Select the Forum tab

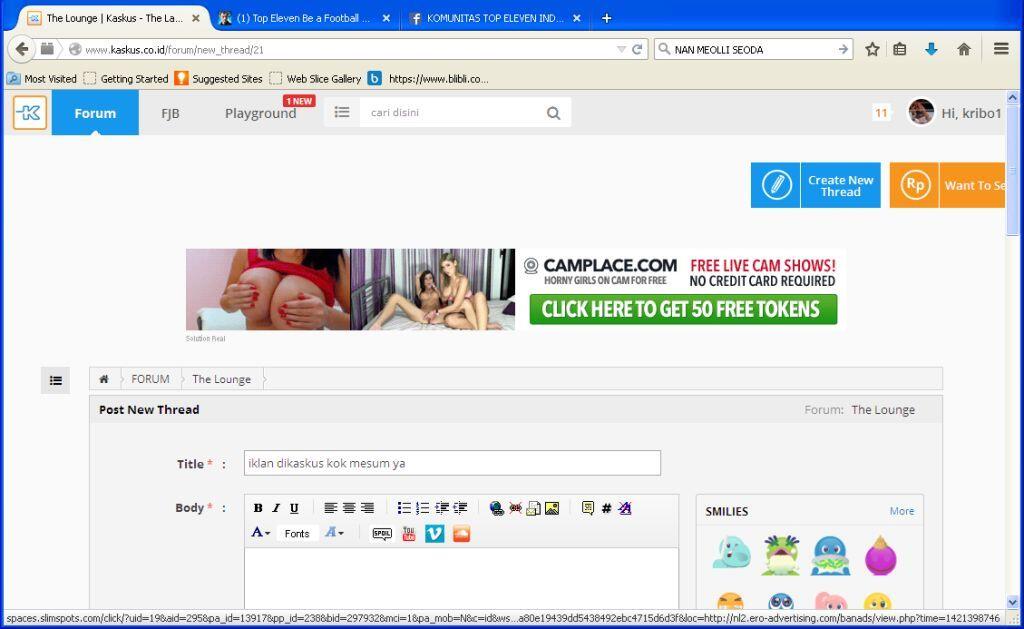(x=95, y=113)
